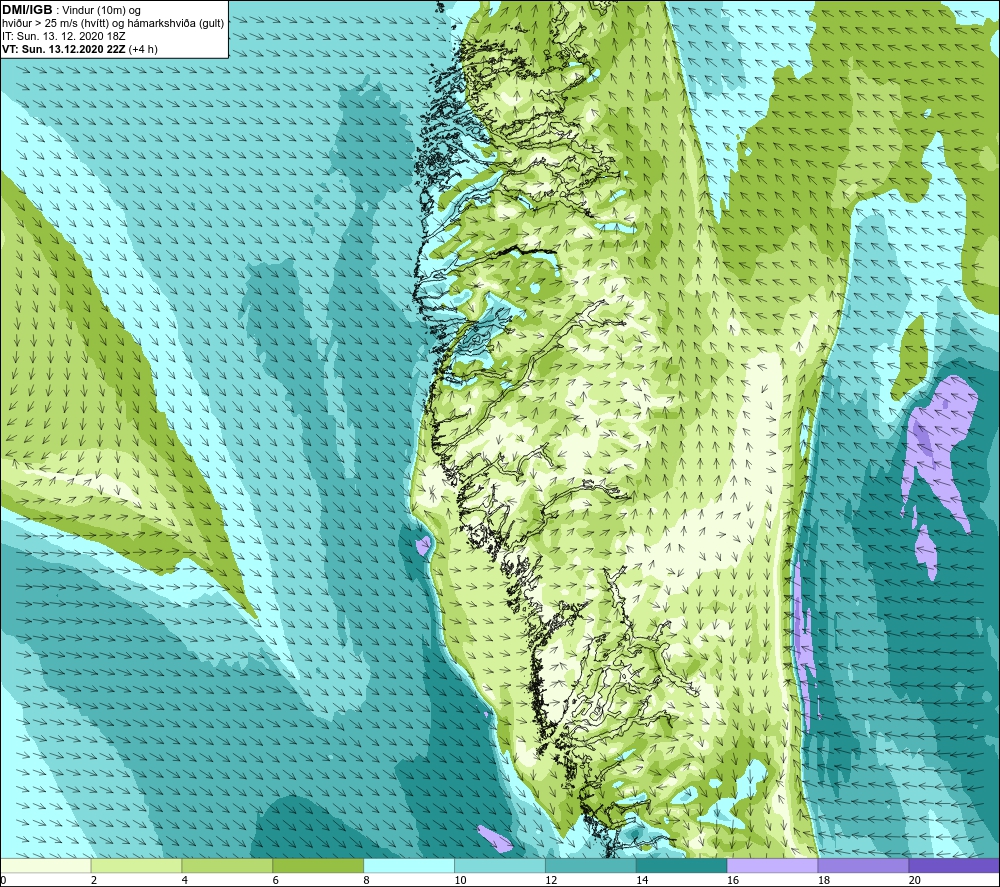This screenshot has height=887, width=1000.
Task: Click the 4–6 m/s green legend swatch
Action: point(227,865)
